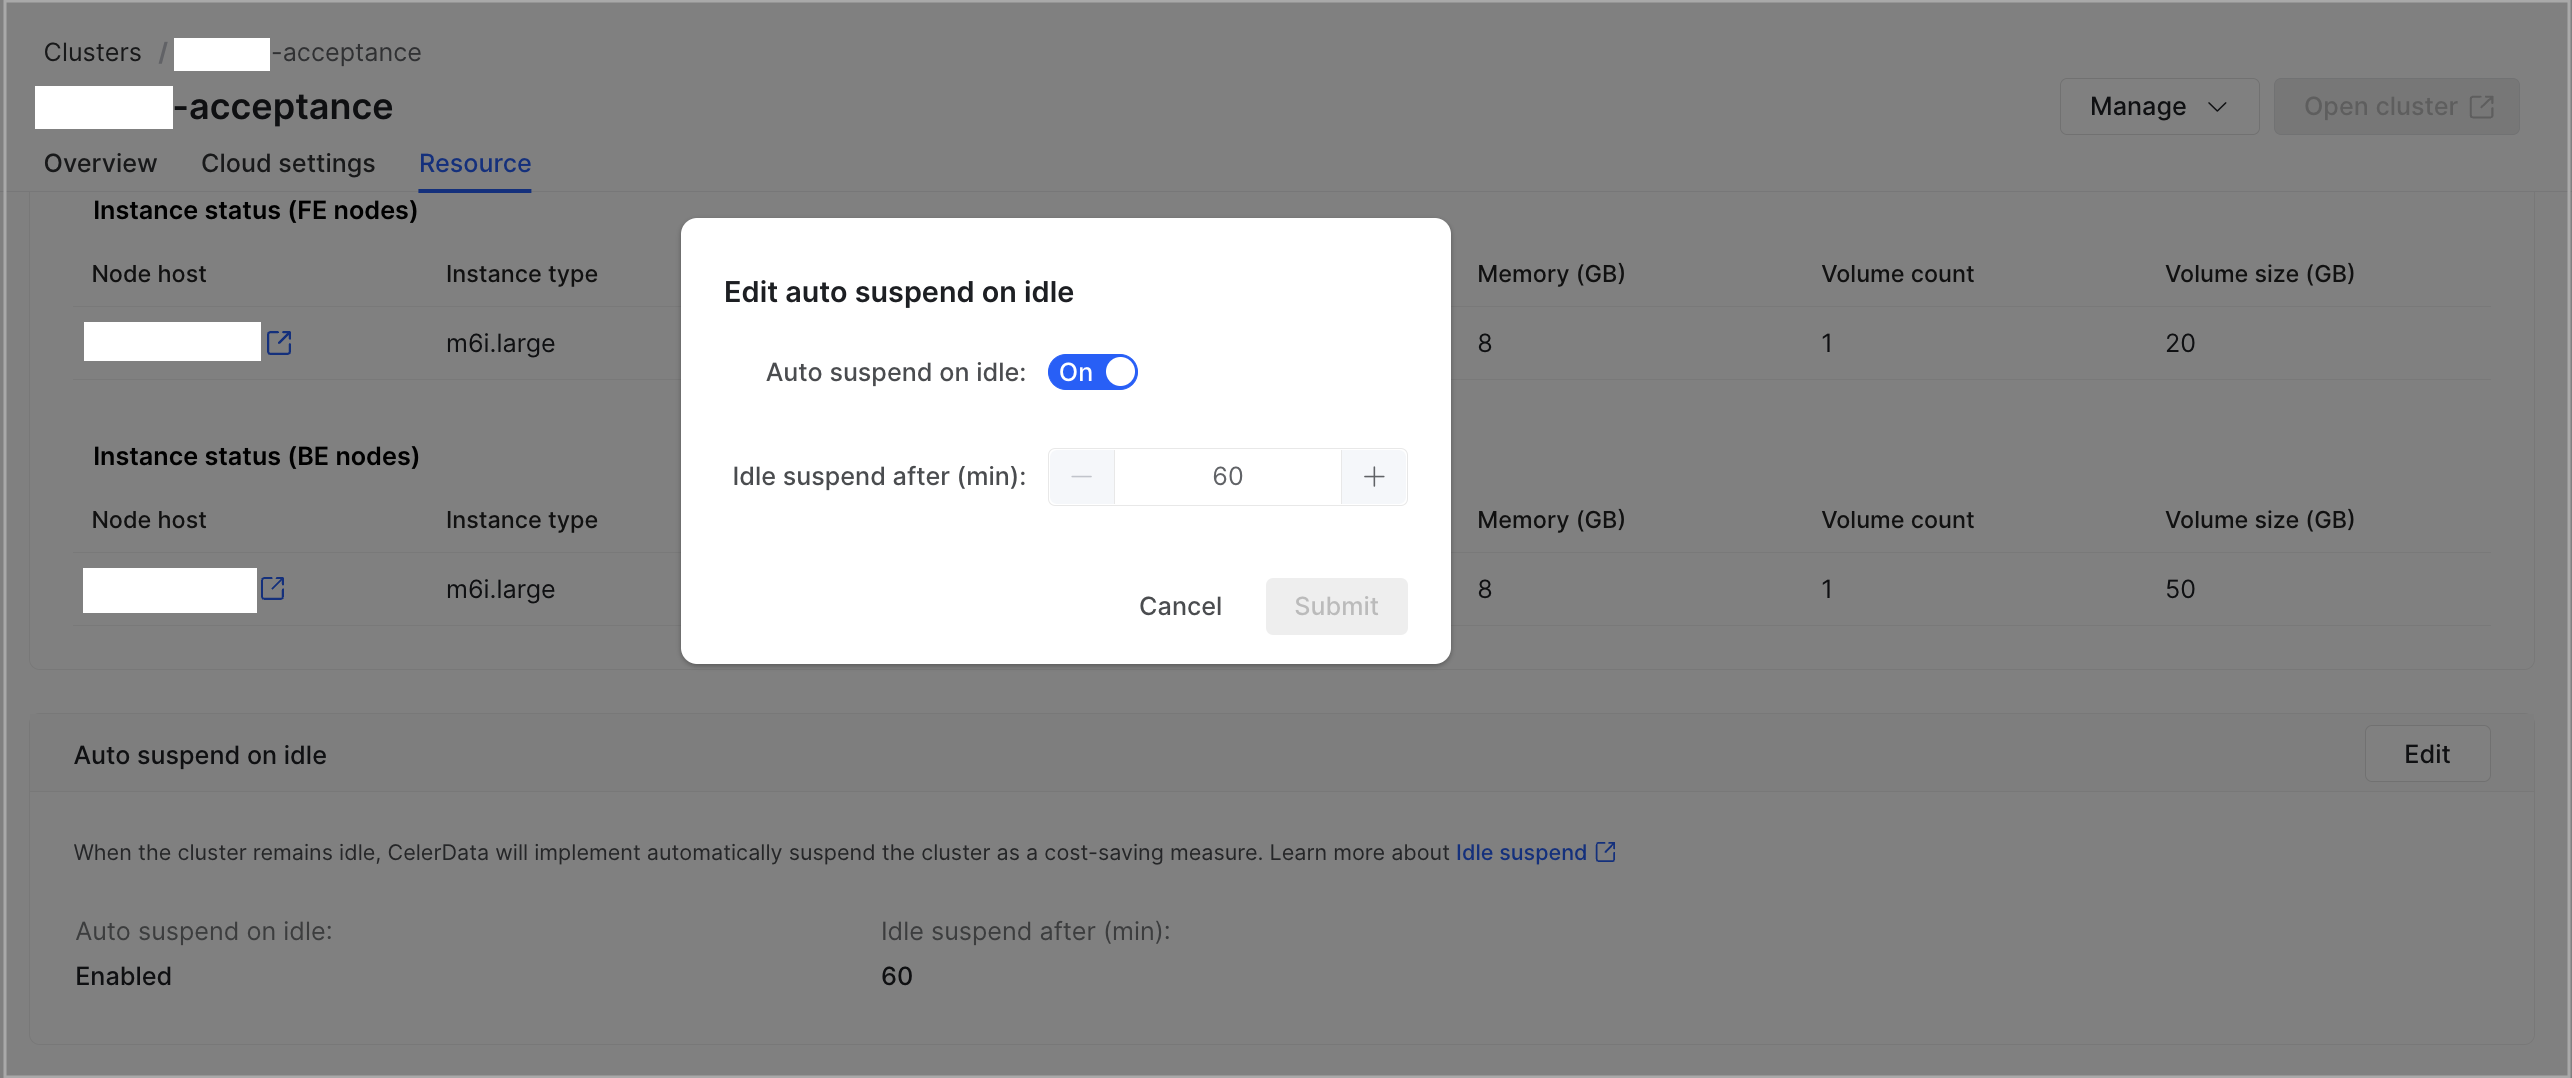Click Edit in the Auto suspend section
Image resolution: width=2572 pixels, height=1078 pixels.
click(x=2427, y=754)
